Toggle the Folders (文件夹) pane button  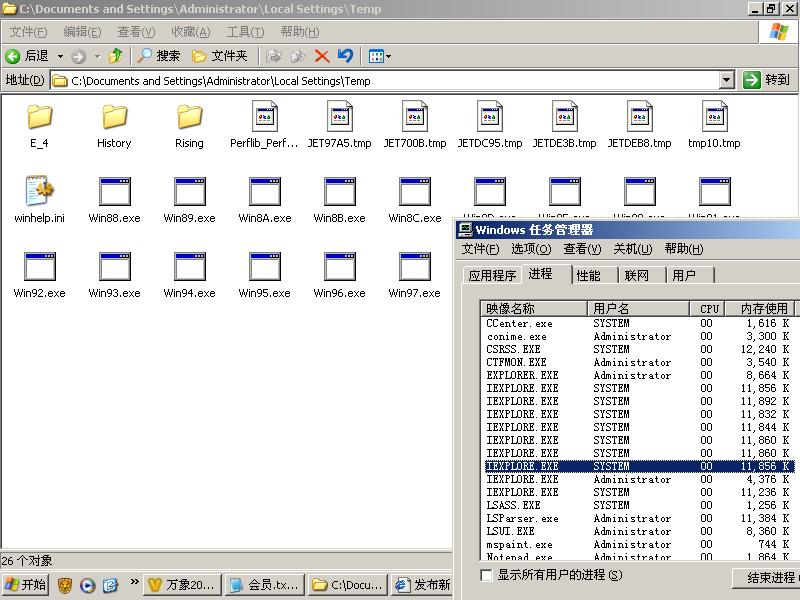point(219,56)
